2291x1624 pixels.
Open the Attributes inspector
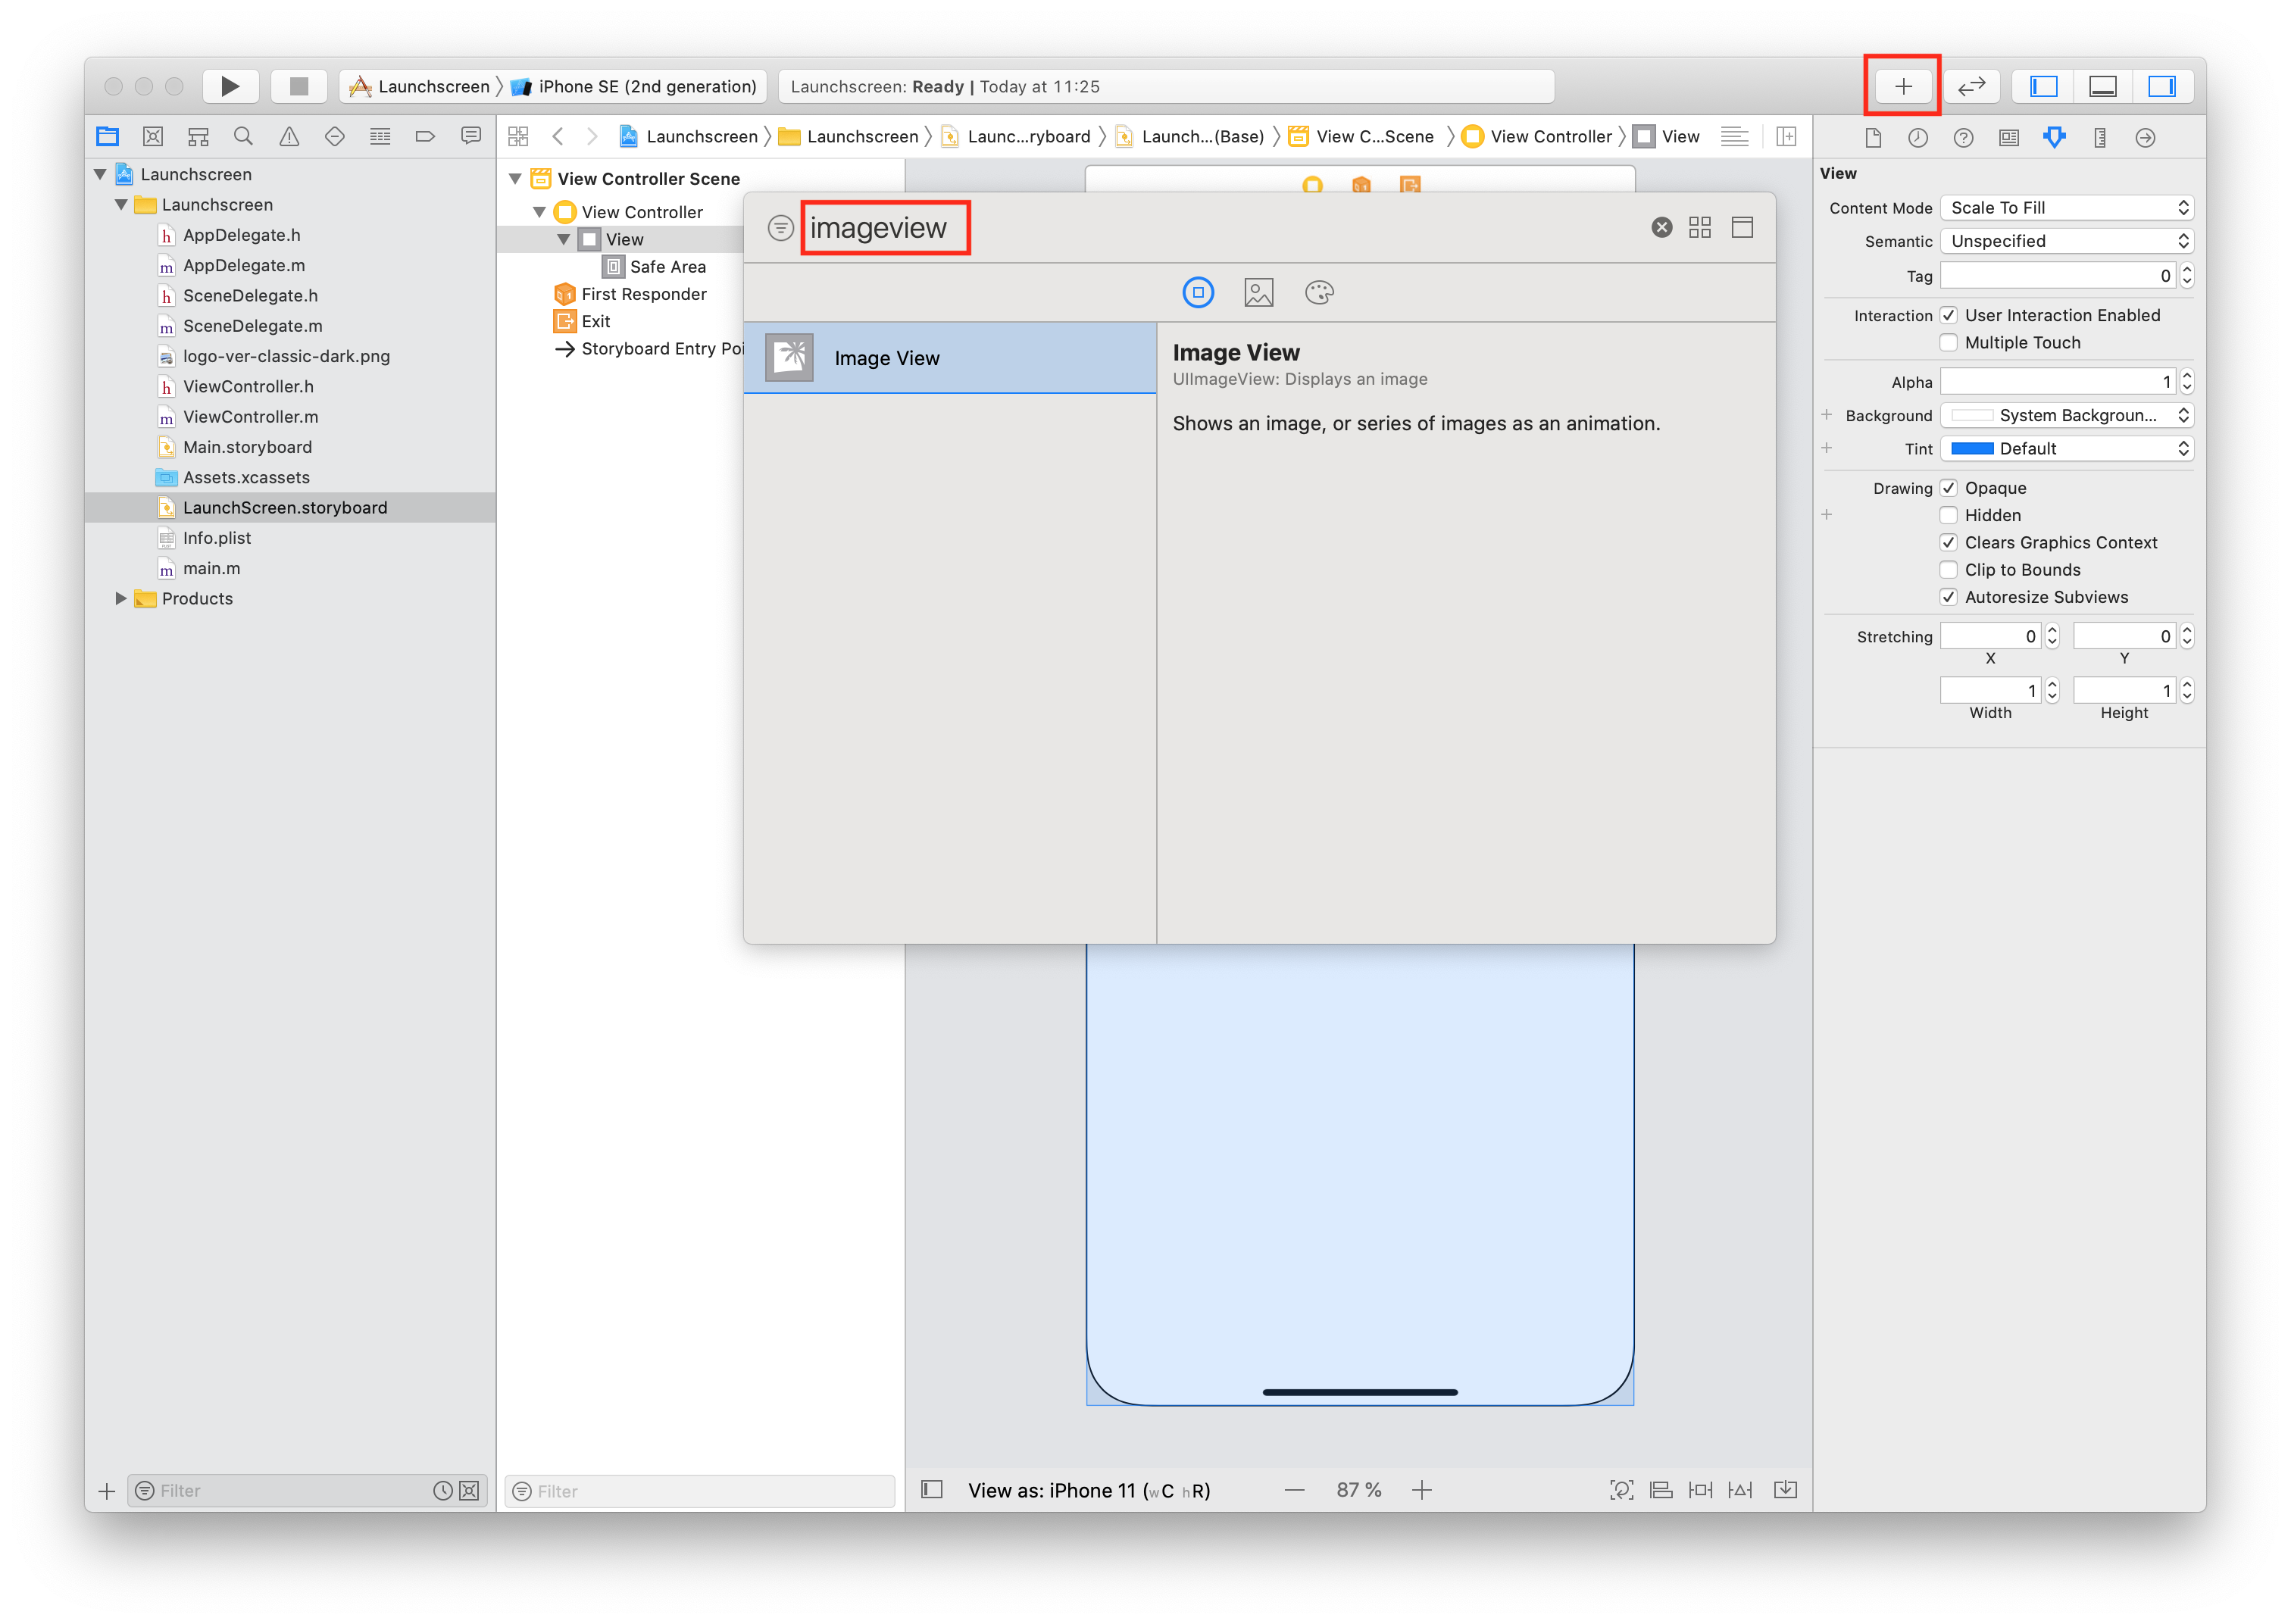pyautogui.click(x=2054, y=137)
